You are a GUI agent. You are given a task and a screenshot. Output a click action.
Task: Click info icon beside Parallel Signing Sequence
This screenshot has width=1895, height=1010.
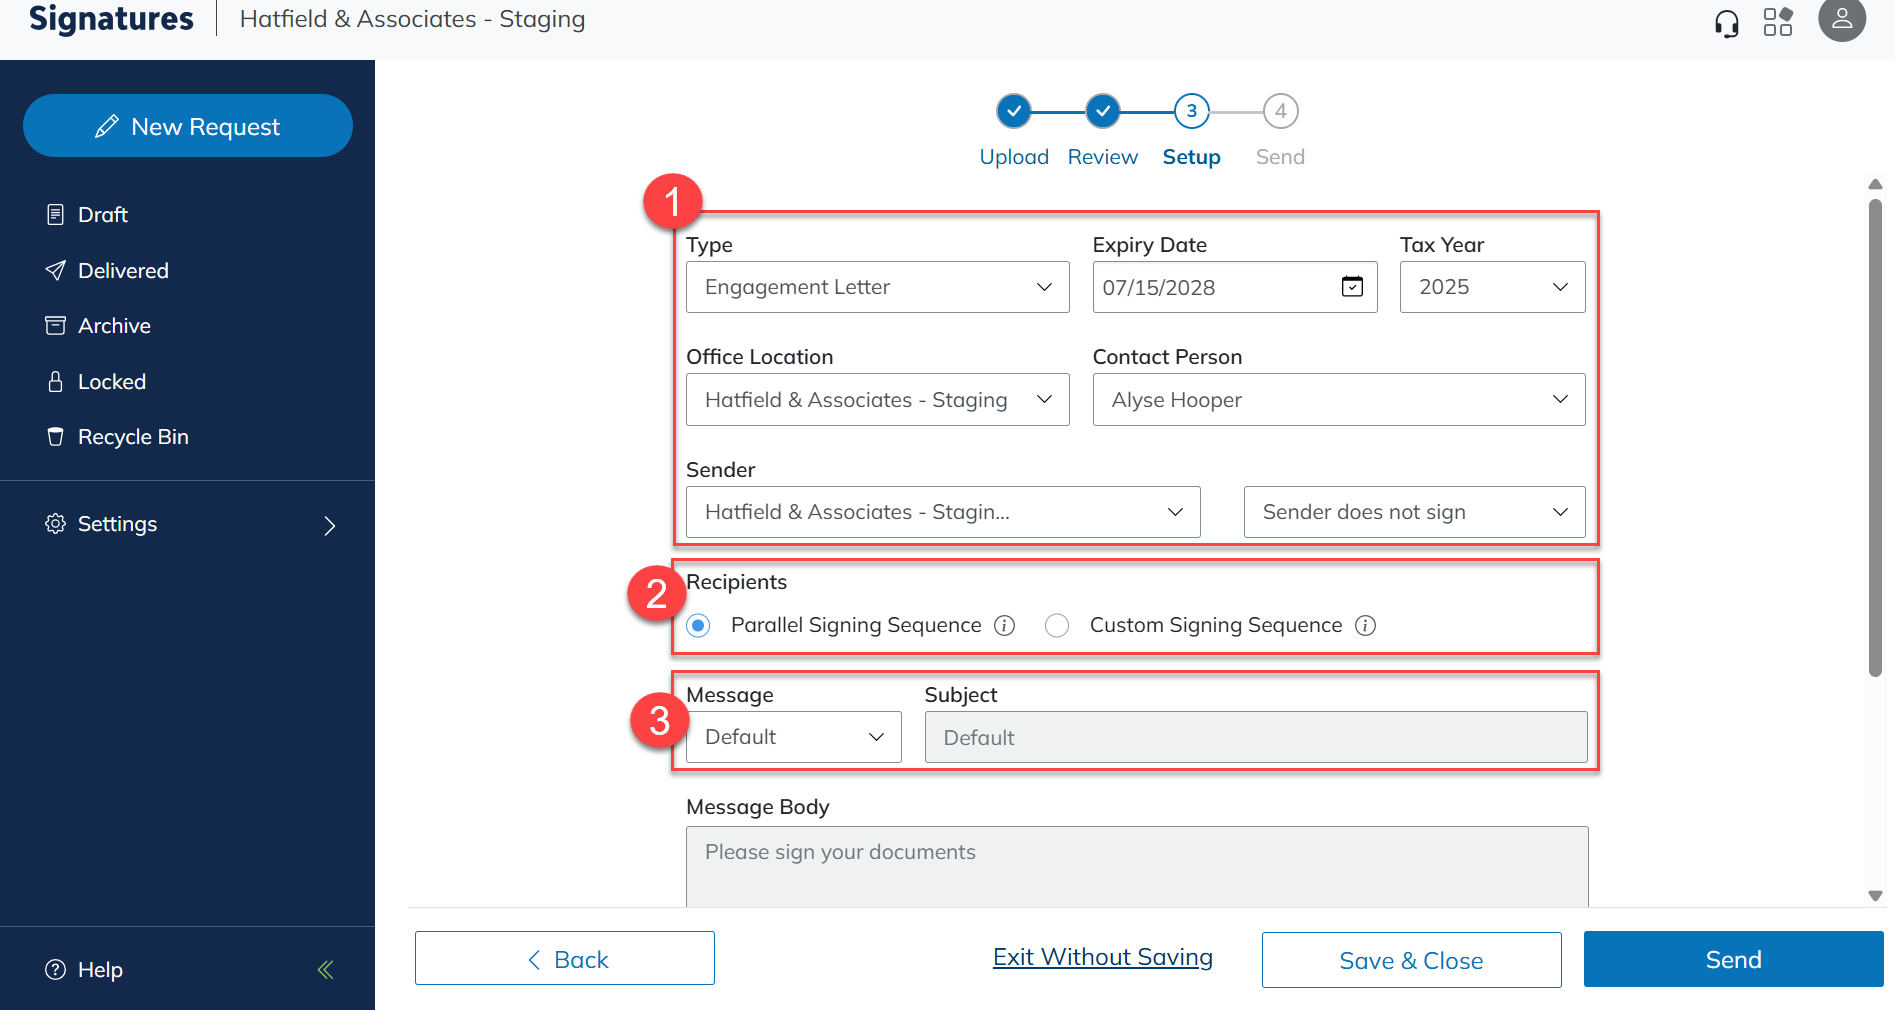coord(1004,625)
